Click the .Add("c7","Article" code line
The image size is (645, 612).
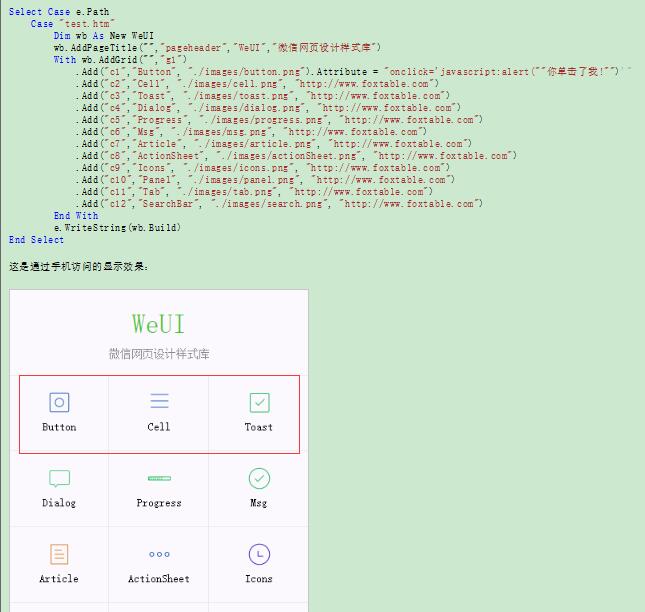[274, 144]
